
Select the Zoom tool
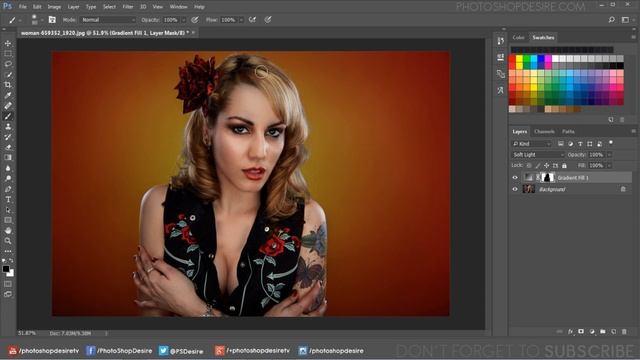(x=8, y=241)
